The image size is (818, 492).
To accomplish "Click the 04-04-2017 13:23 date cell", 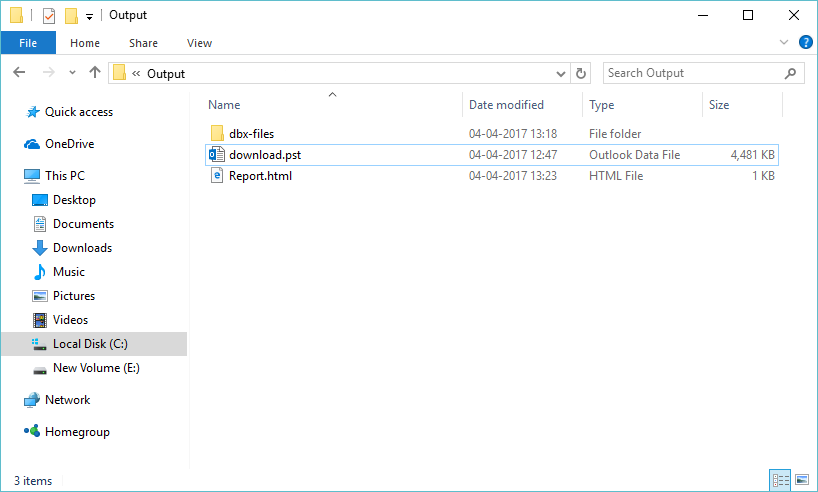I will [x=513, y=176].
